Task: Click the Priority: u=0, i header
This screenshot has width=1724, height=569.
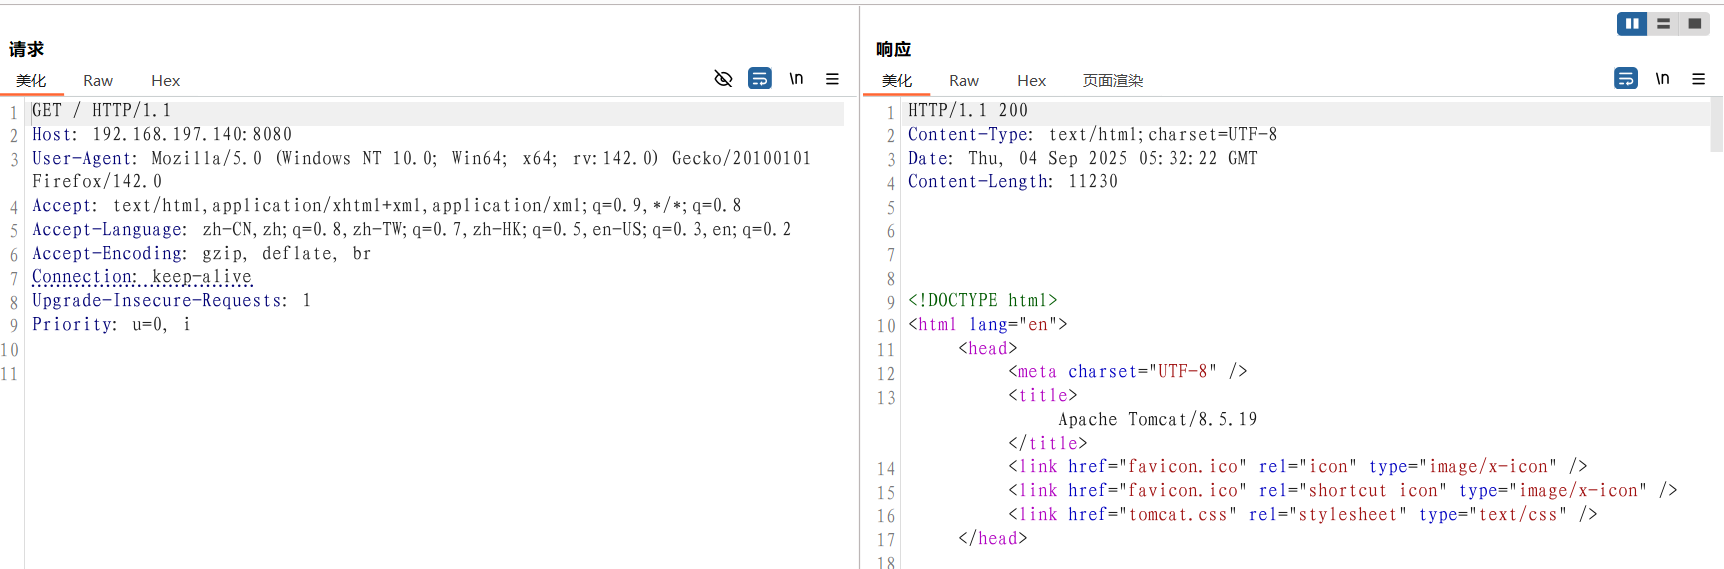Action: (x=111, y=325)
